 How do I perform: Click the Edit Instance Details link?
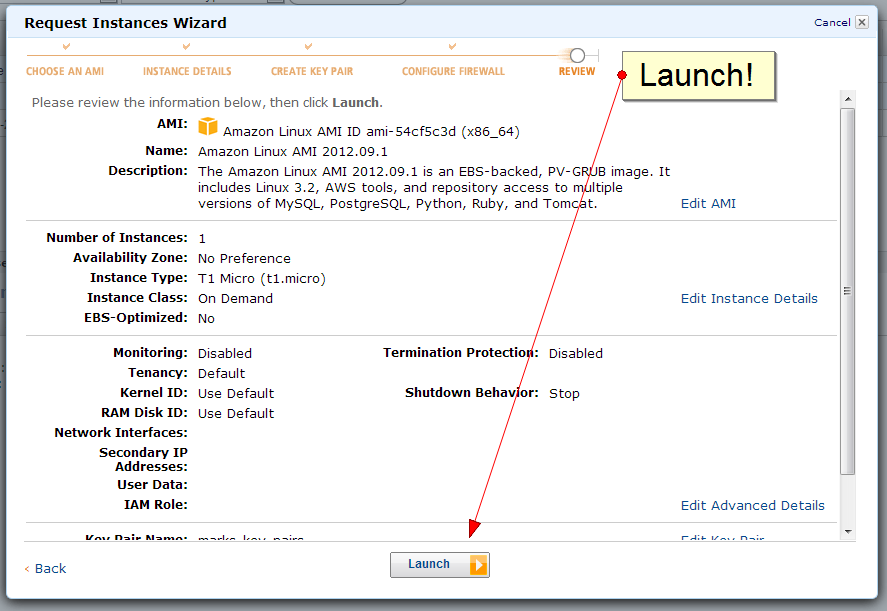coord(749,299)
